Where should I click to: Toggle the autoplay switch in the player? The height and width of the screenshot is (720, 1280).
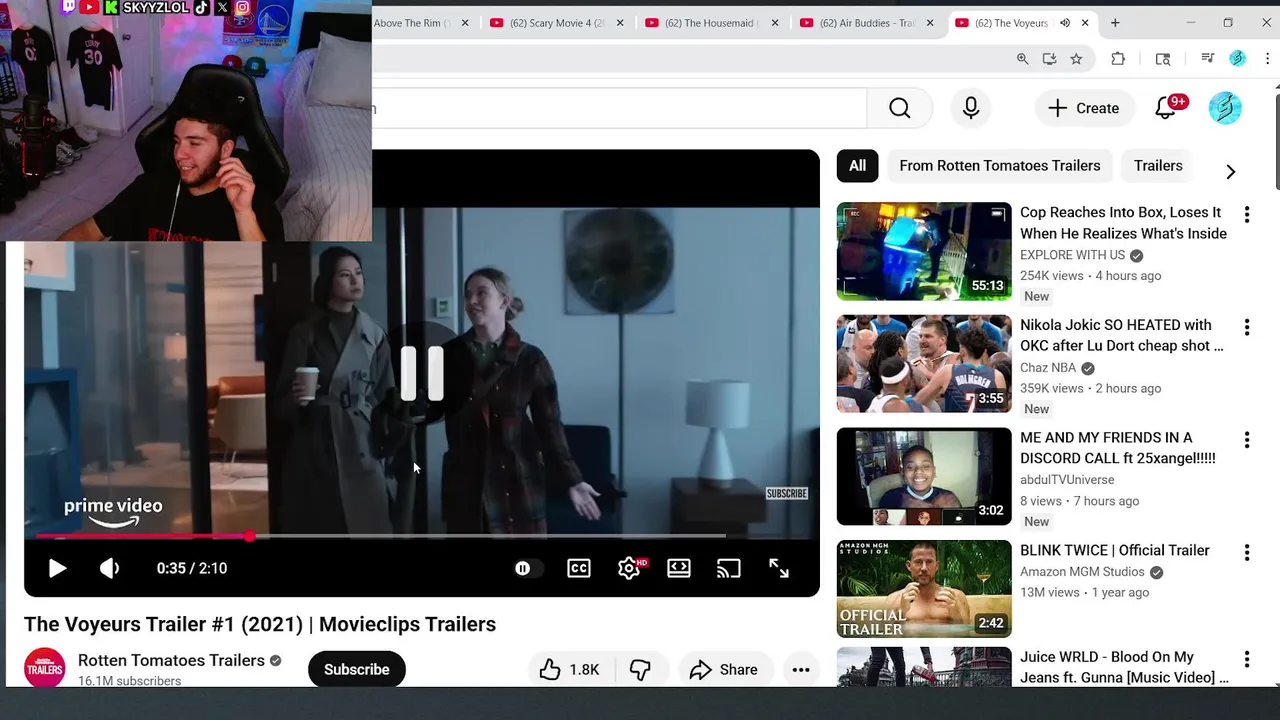pyautogui.click(x=528, y=568)
